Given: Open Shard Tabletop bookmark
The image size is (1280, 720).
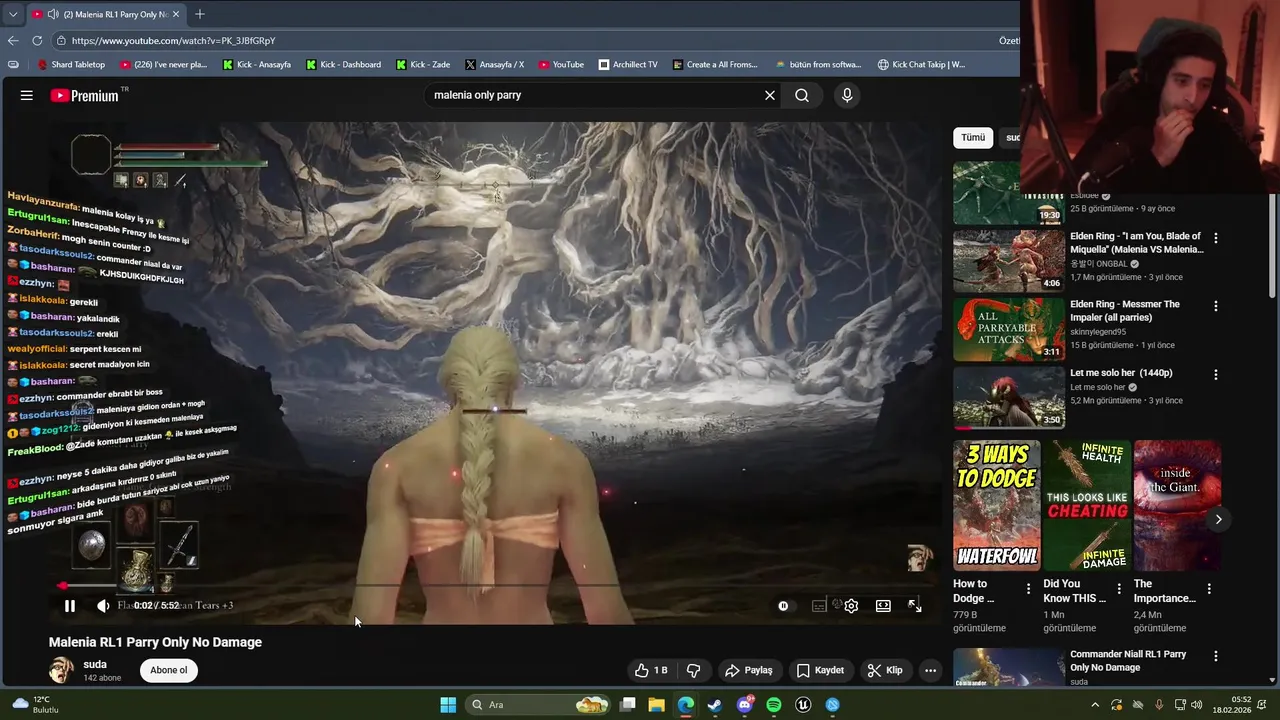Looking at the screenshot, I should pos(71,64).
